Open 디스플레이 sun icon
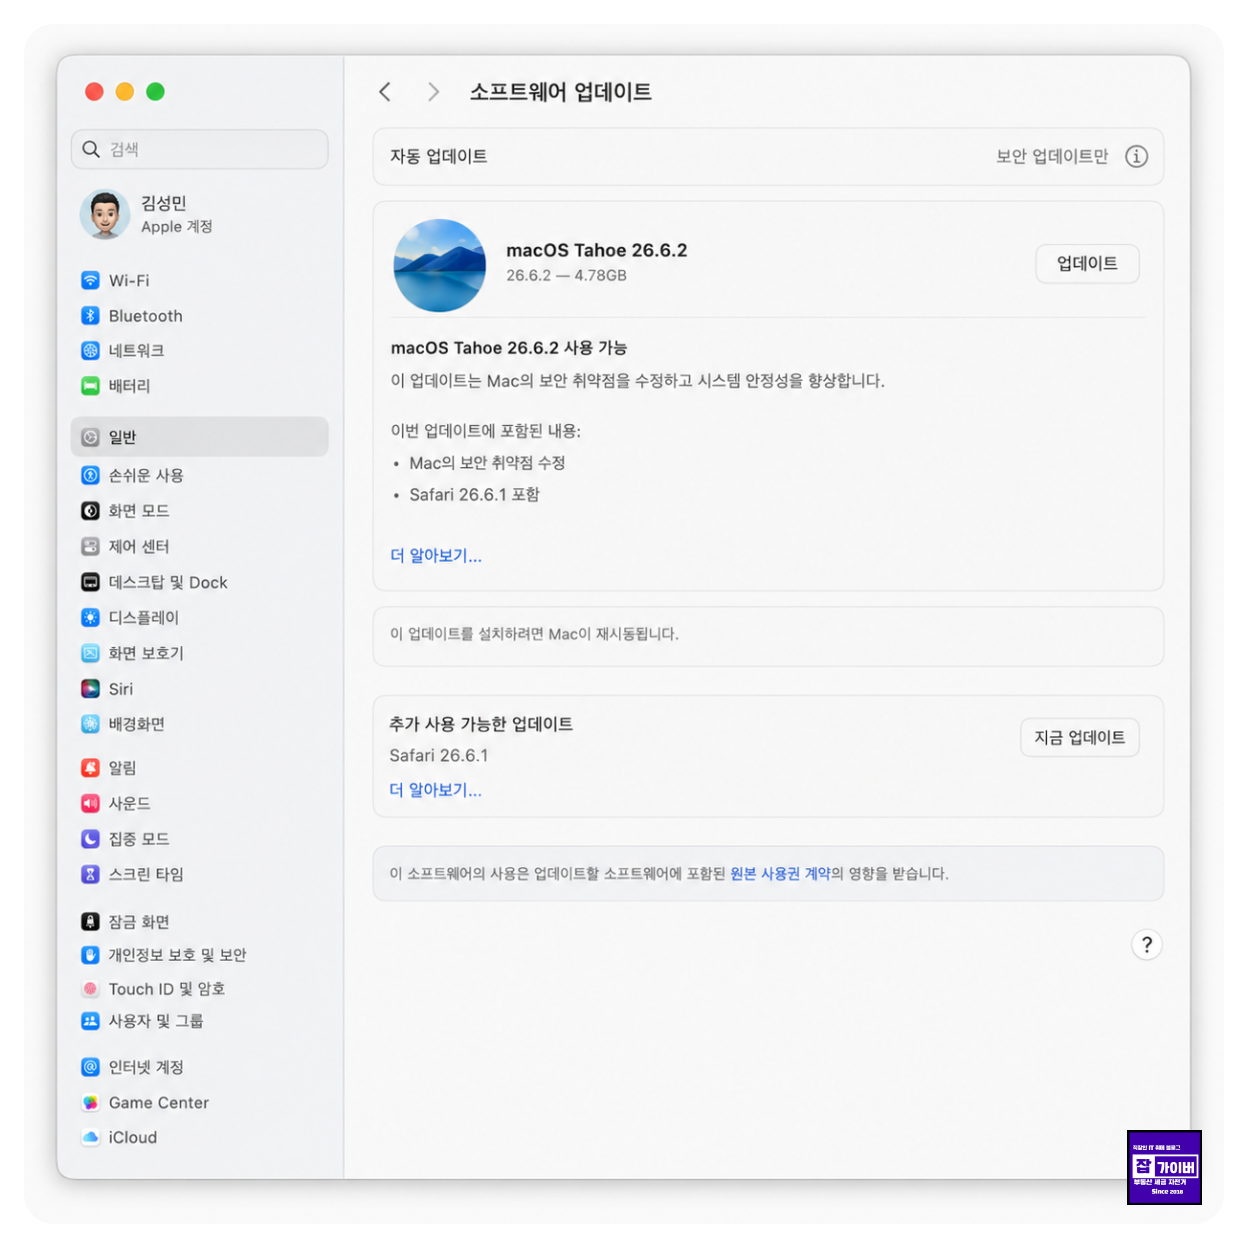 click(x=90, y=617)
